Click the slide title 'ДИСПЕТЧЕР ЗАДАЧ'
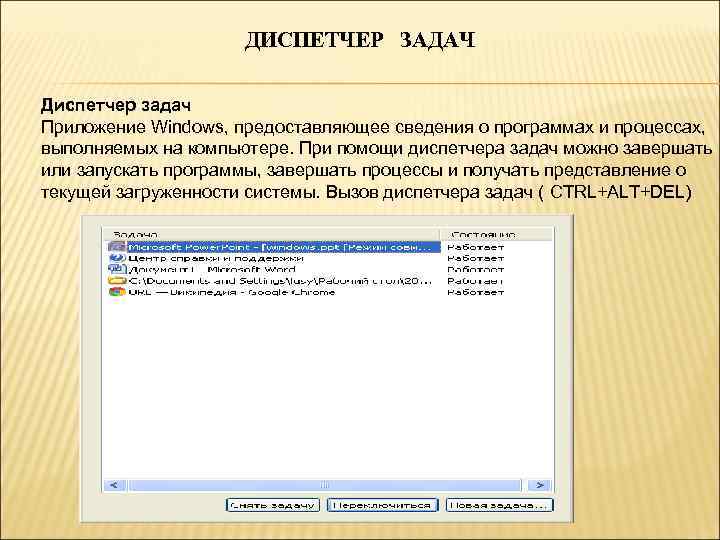 [x=360, y=40]
